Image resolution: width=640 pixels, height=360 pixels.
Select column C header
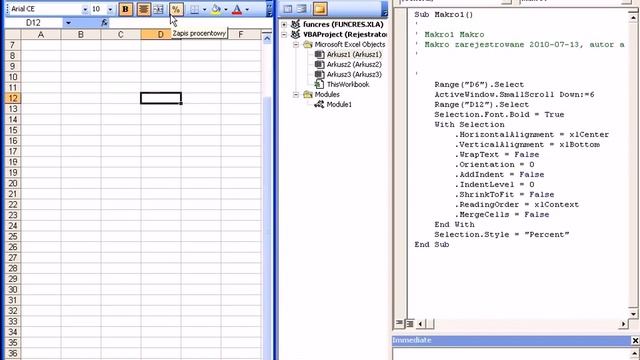coord(121,35)
